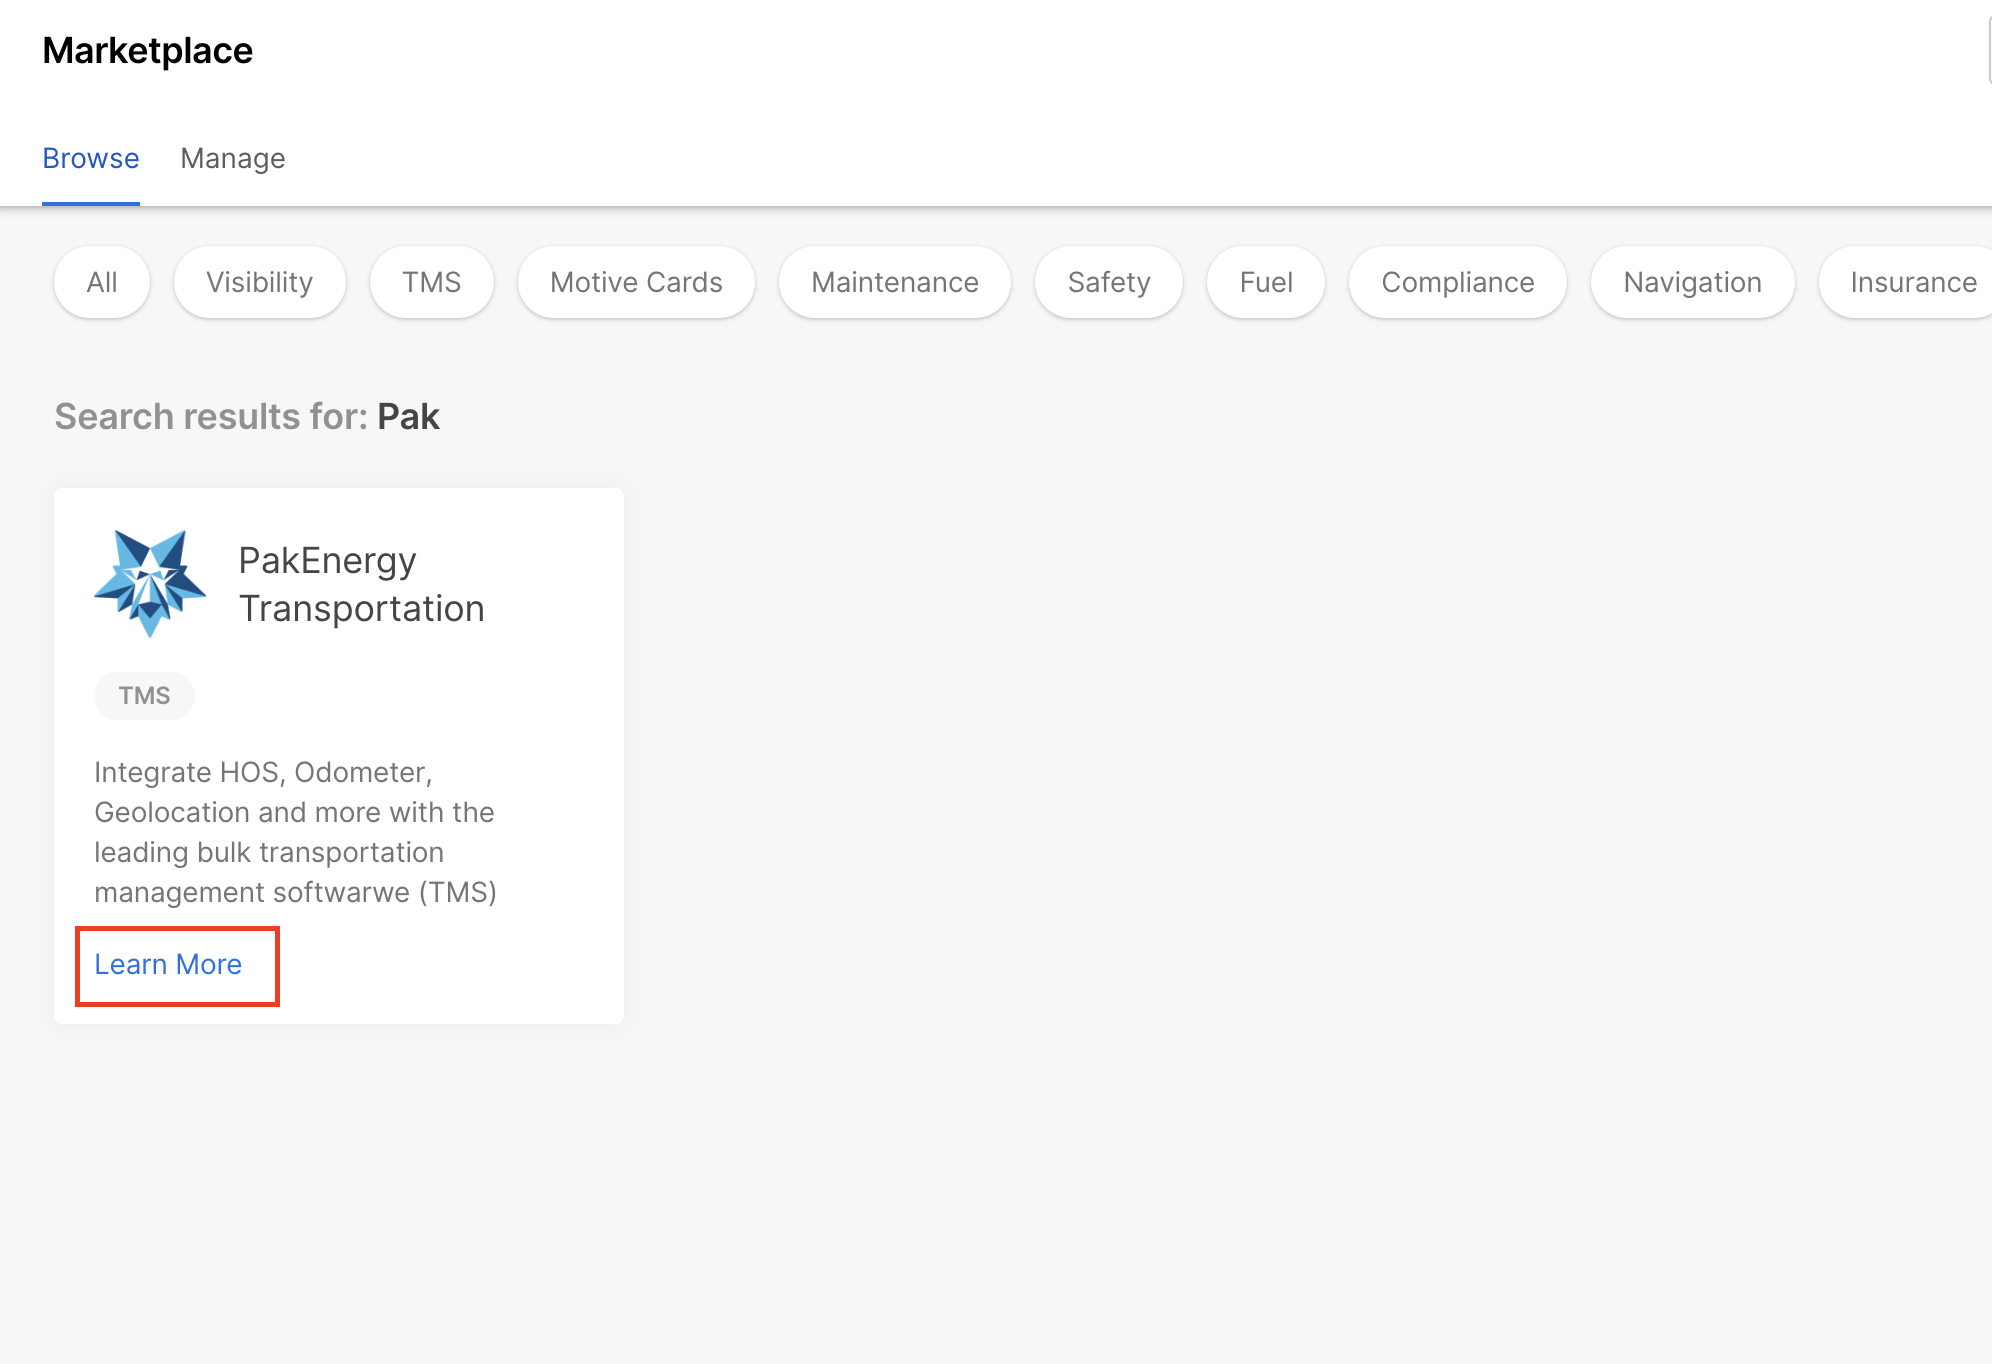The width and height of the screenshot is (1992, 1364).
Task: Show Safety category apps
Action: [x=1109, y=283]
